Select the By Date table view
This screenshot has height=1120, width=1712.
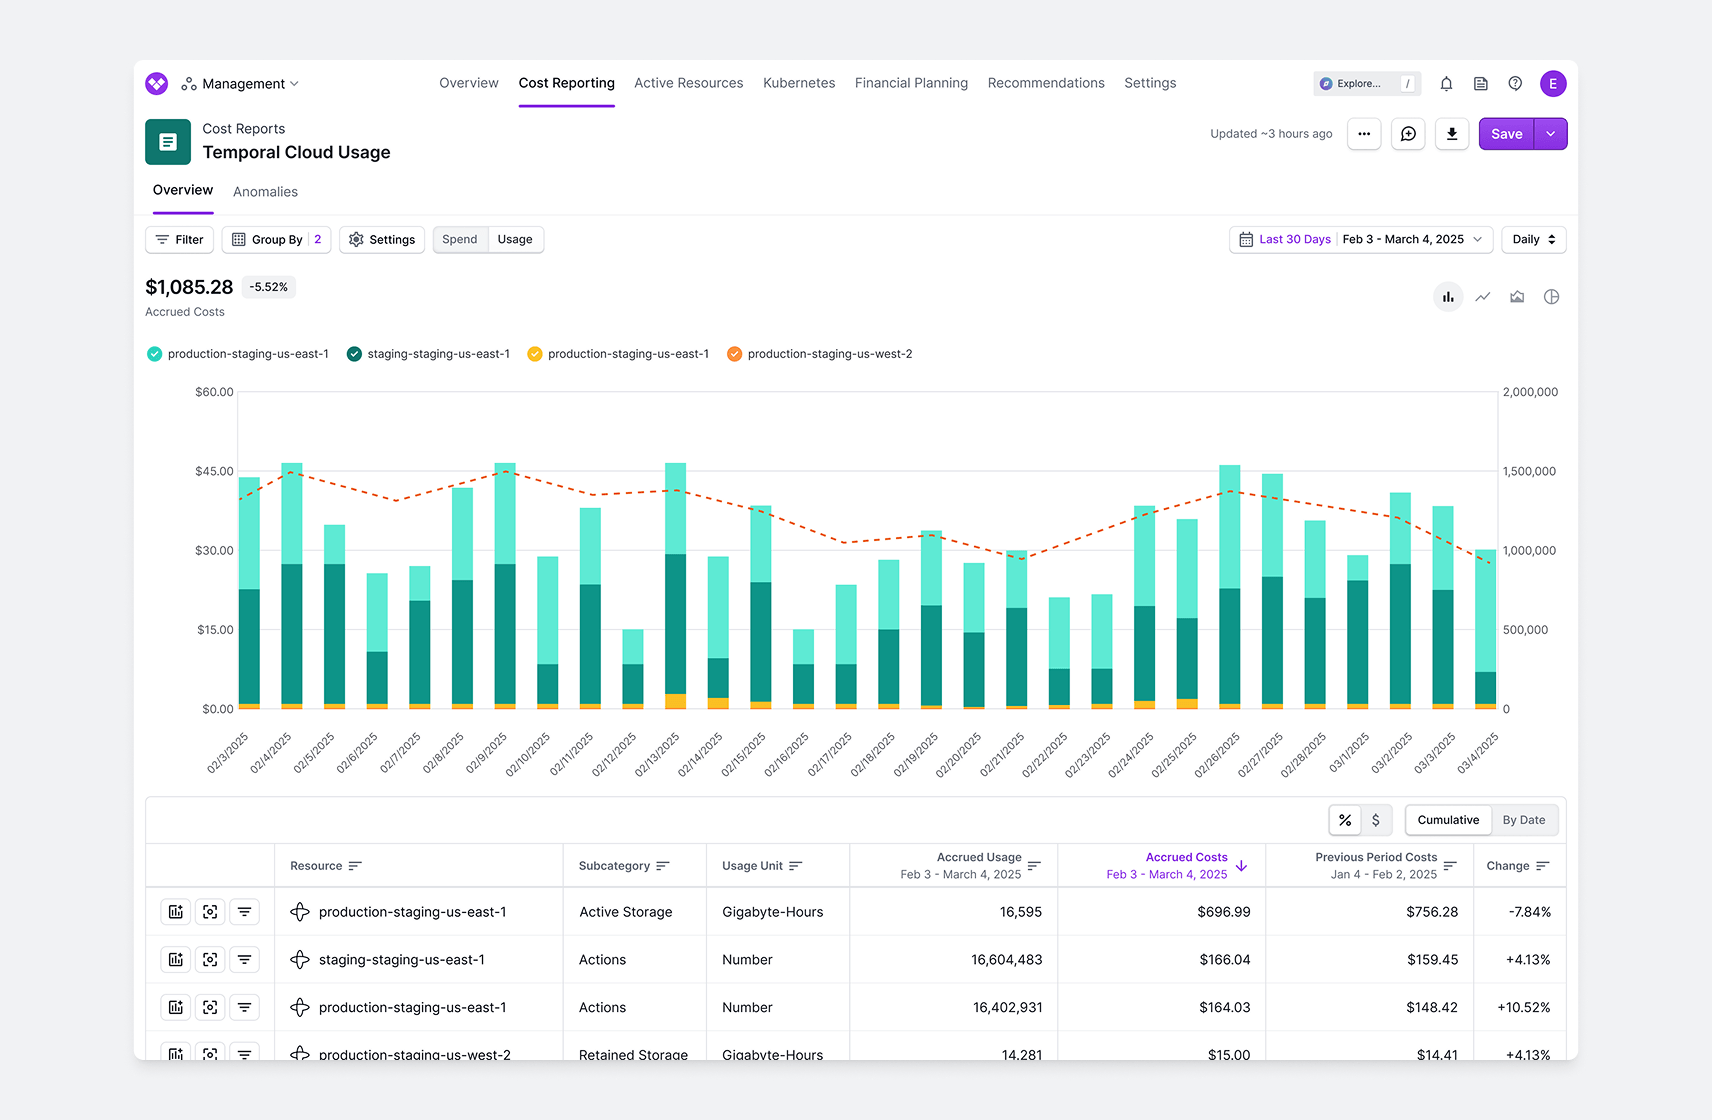coord(1523,820)
